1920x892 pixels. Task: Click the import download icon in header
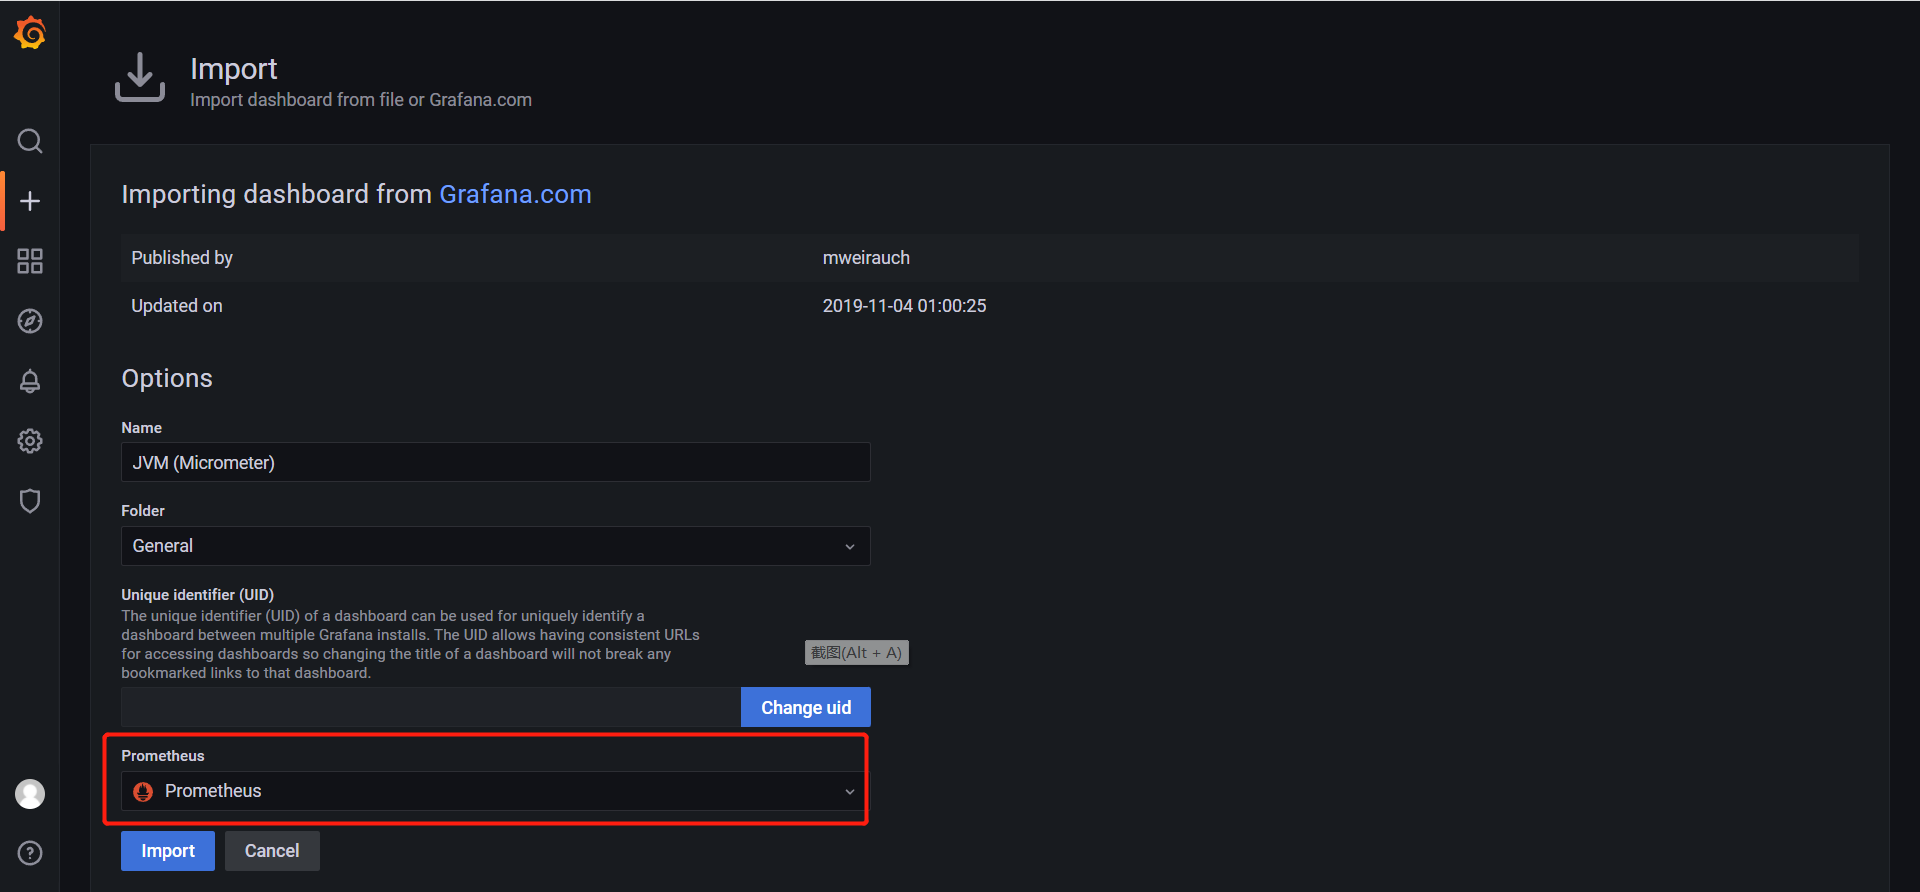tap(140, 77)
